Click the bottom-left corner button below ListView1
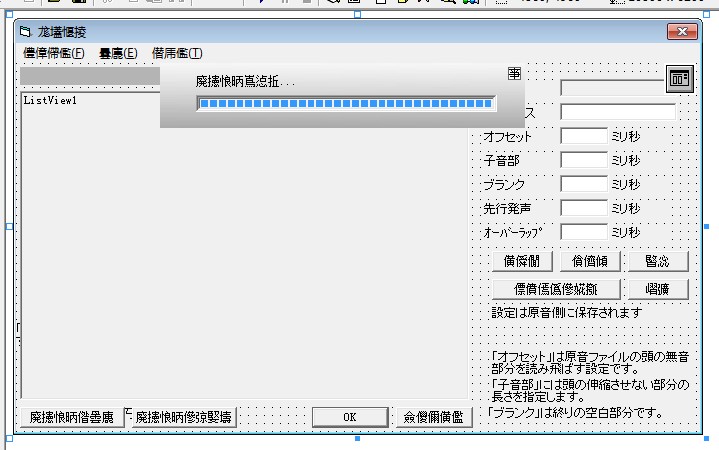Viewport: 719px width, 450px height. coord(72,417)
